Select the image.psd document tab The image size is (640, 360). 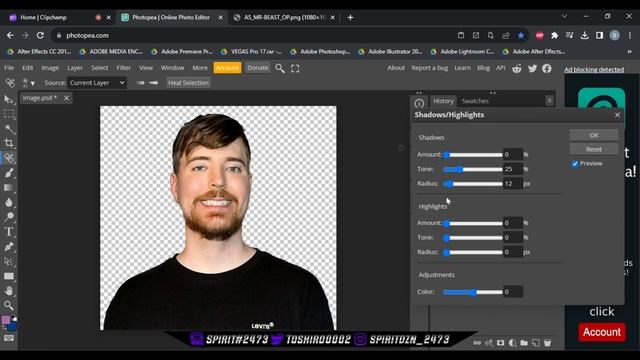pyautogui.click(x=40, y=98)
